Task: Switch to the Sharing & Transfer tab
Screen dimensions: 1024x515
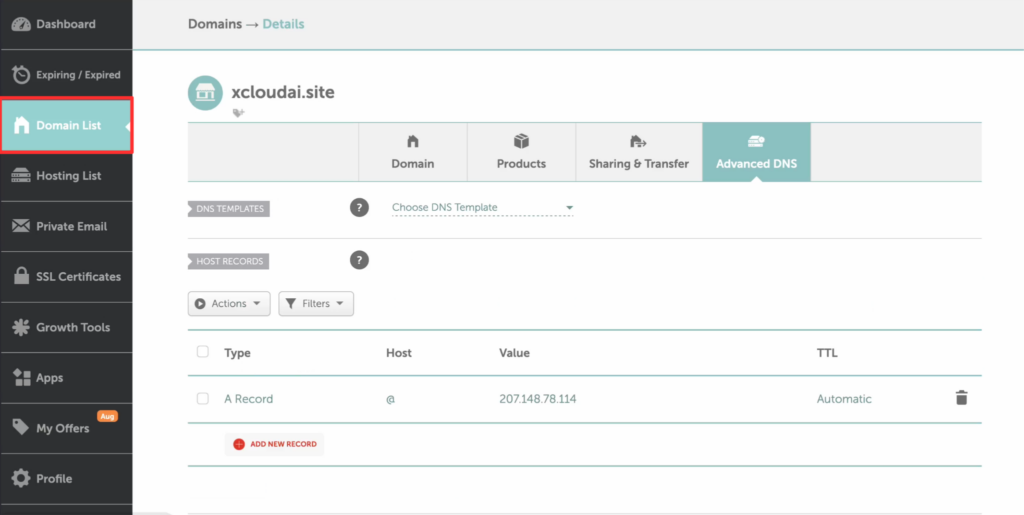Action: (639, 152)
